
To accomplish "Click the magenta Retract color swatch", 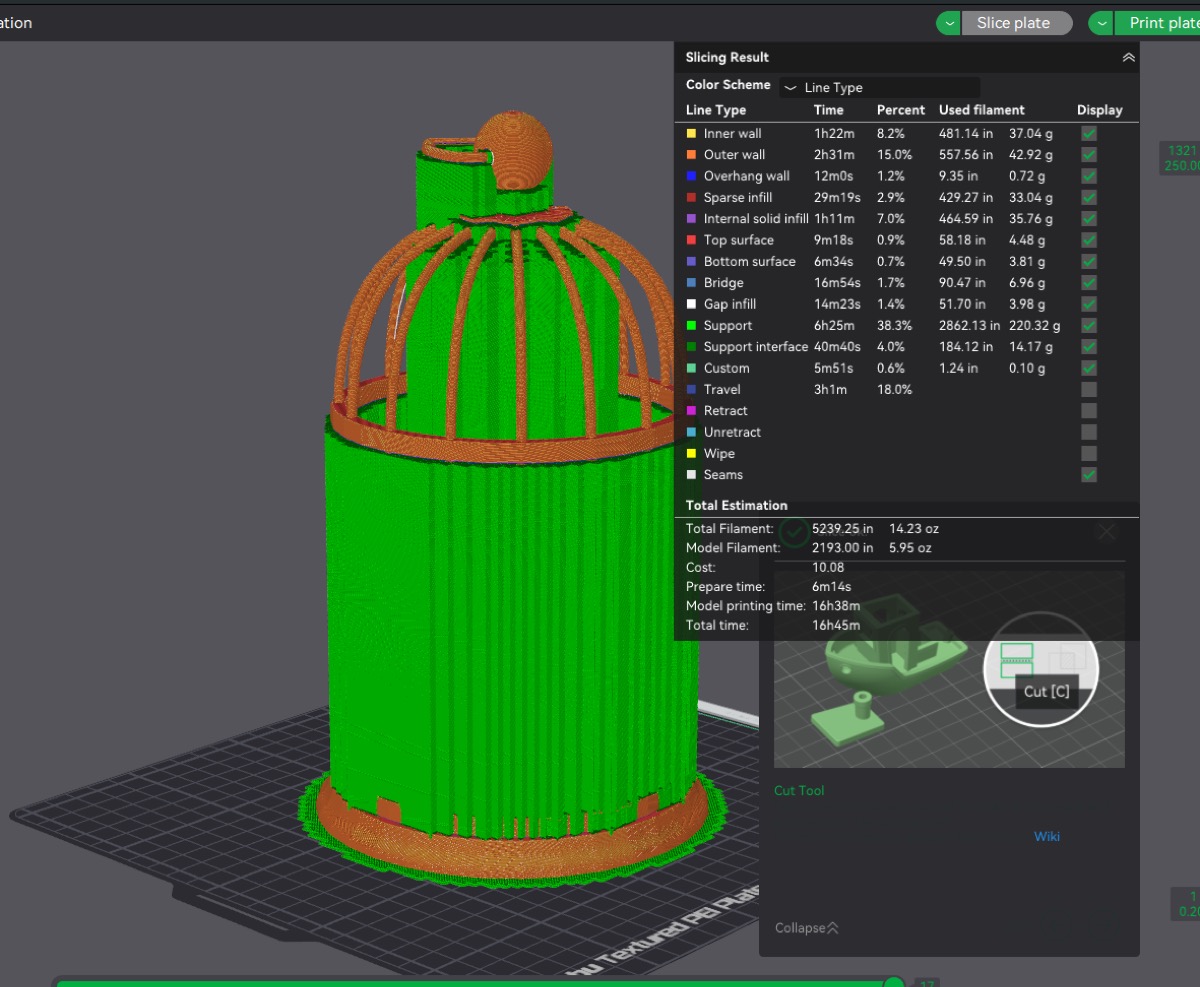I will pyautogui.click(x=691, y=411).
